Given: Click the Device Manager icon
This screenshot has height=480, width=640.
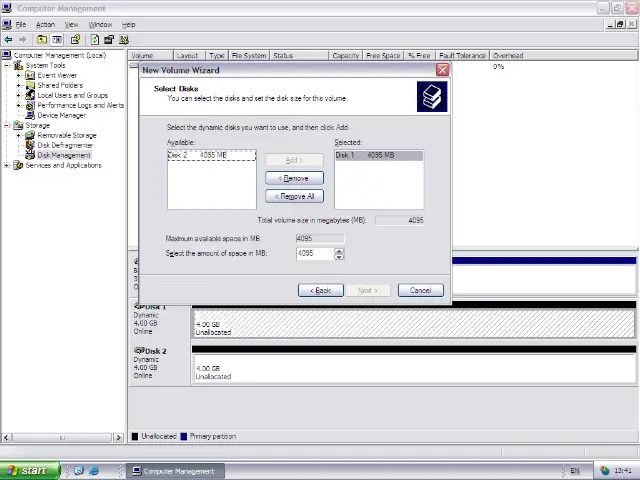Looking at the screenshot, I should 30,115.
